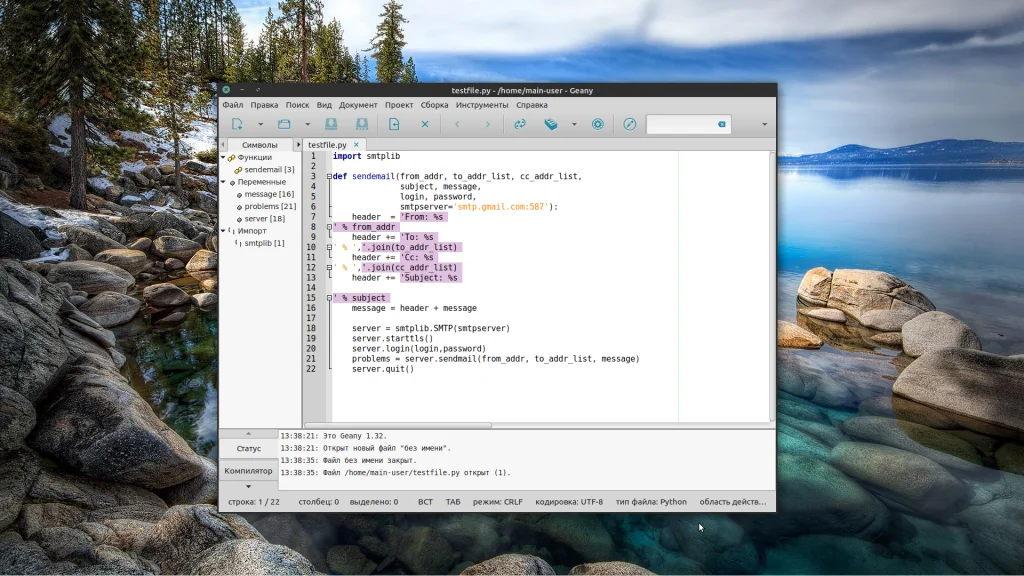Click the New file toolbar icon
This screenshot has width=1024, height=576.
point(237,124)
